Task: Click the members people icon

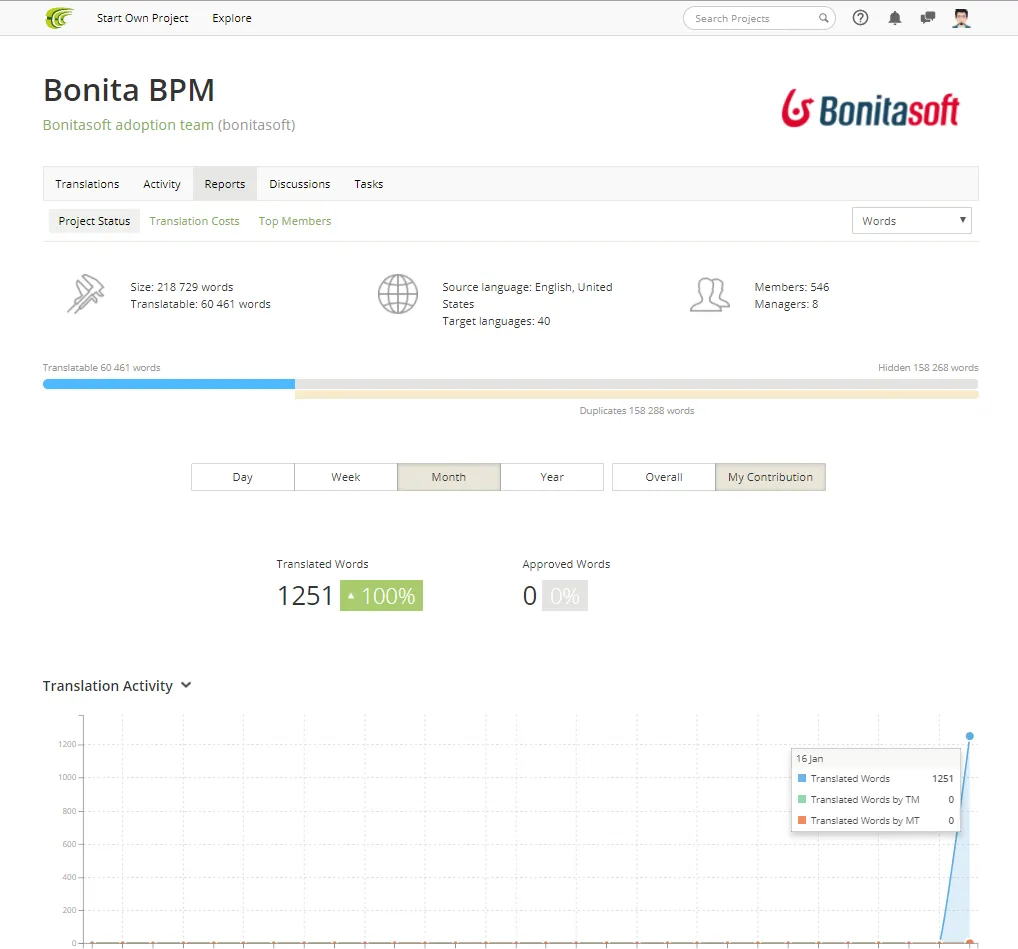Action: [x=710, y=295]
